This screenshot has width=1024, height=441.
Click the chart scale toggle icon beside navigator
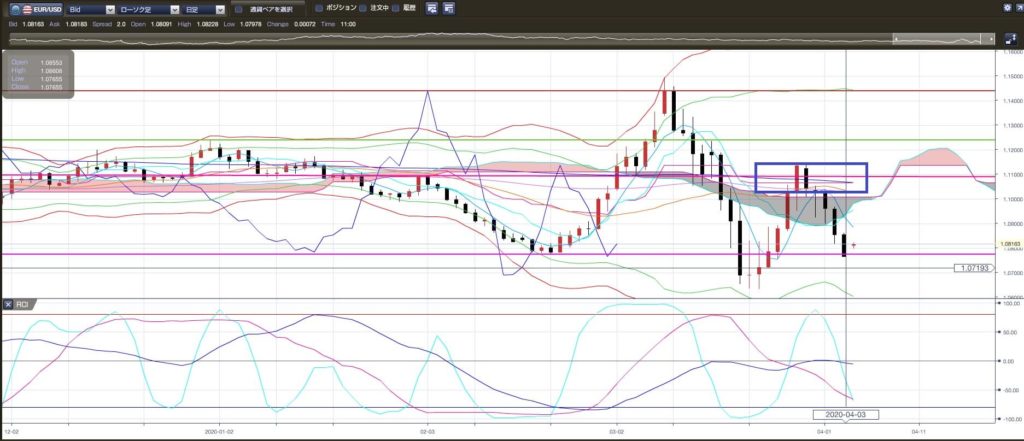[1012, 39]
